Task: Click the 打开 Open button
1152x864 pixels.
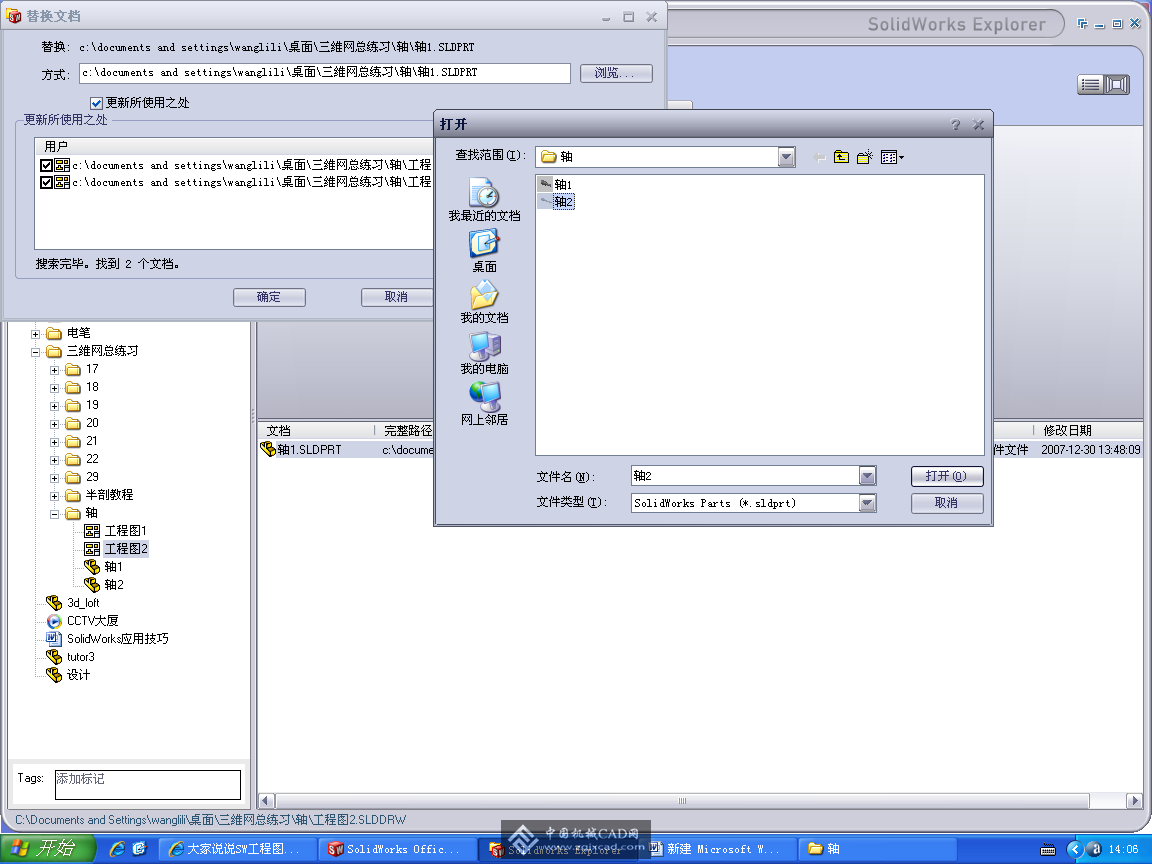Action: point(947,476)
